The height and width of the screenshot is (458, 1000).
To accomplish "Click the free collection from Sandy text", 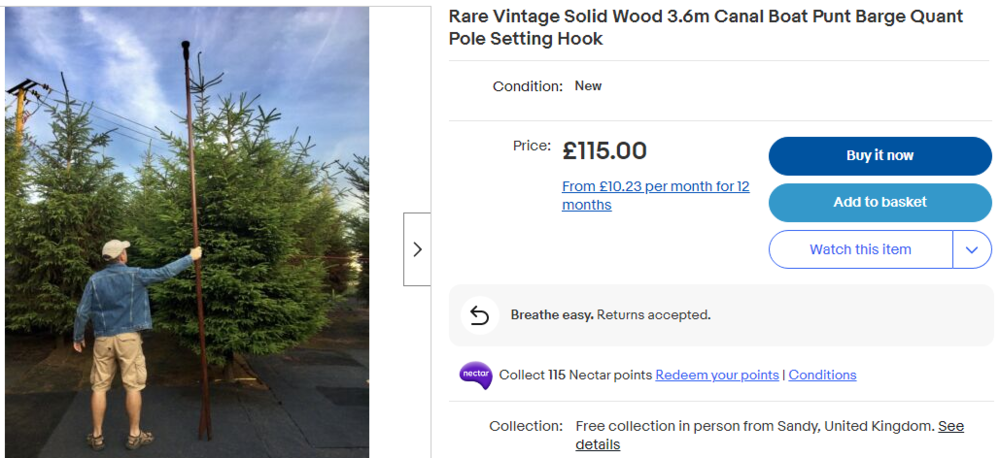I will [754, 426].
